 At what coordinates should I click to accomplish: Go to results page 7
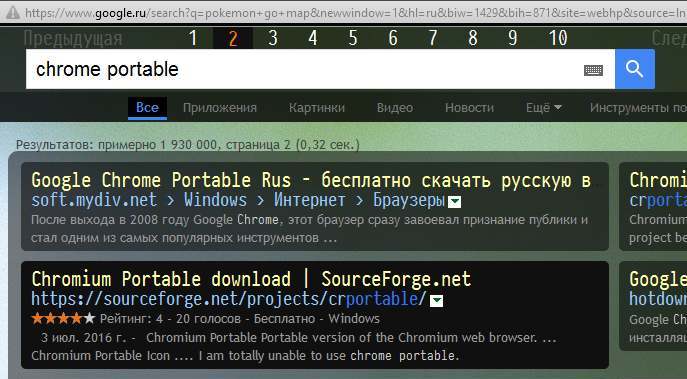click(x=432, y=38)
